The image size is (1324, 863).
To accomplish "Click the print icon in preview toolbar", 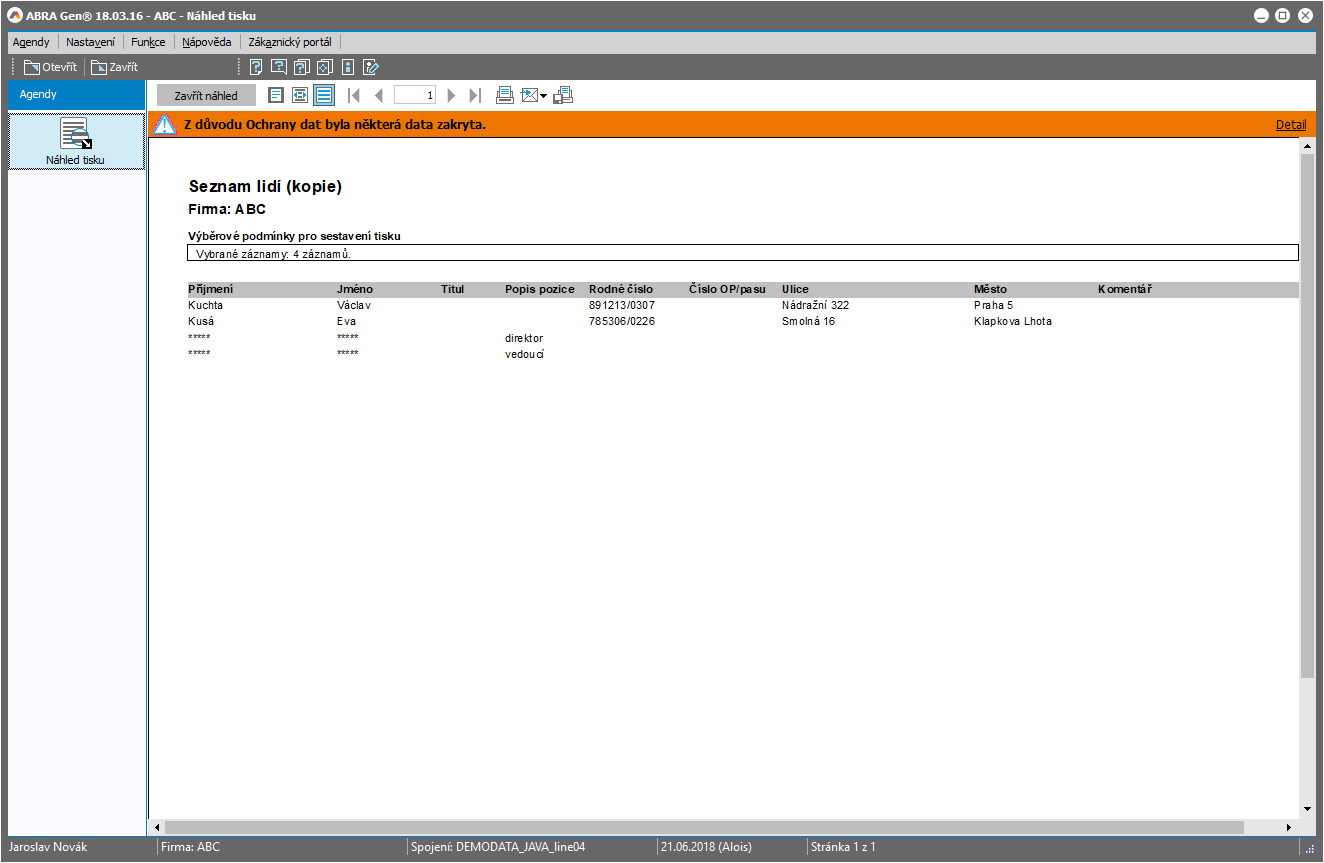I will [x=505, y=95].
